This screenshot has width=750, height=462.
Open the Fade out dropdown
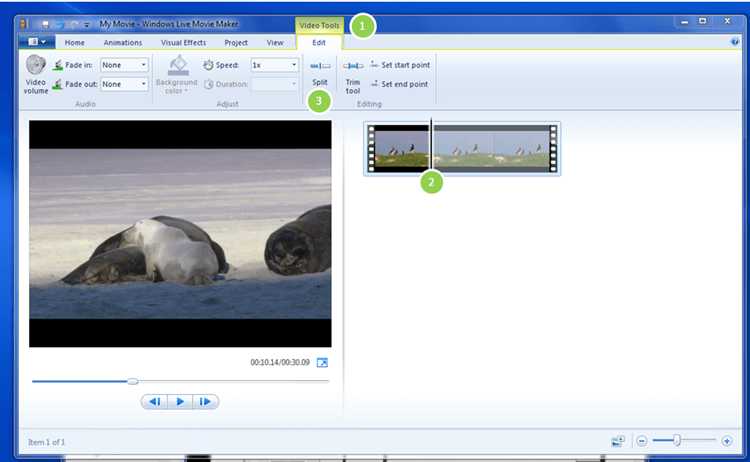tap(124, 84)
